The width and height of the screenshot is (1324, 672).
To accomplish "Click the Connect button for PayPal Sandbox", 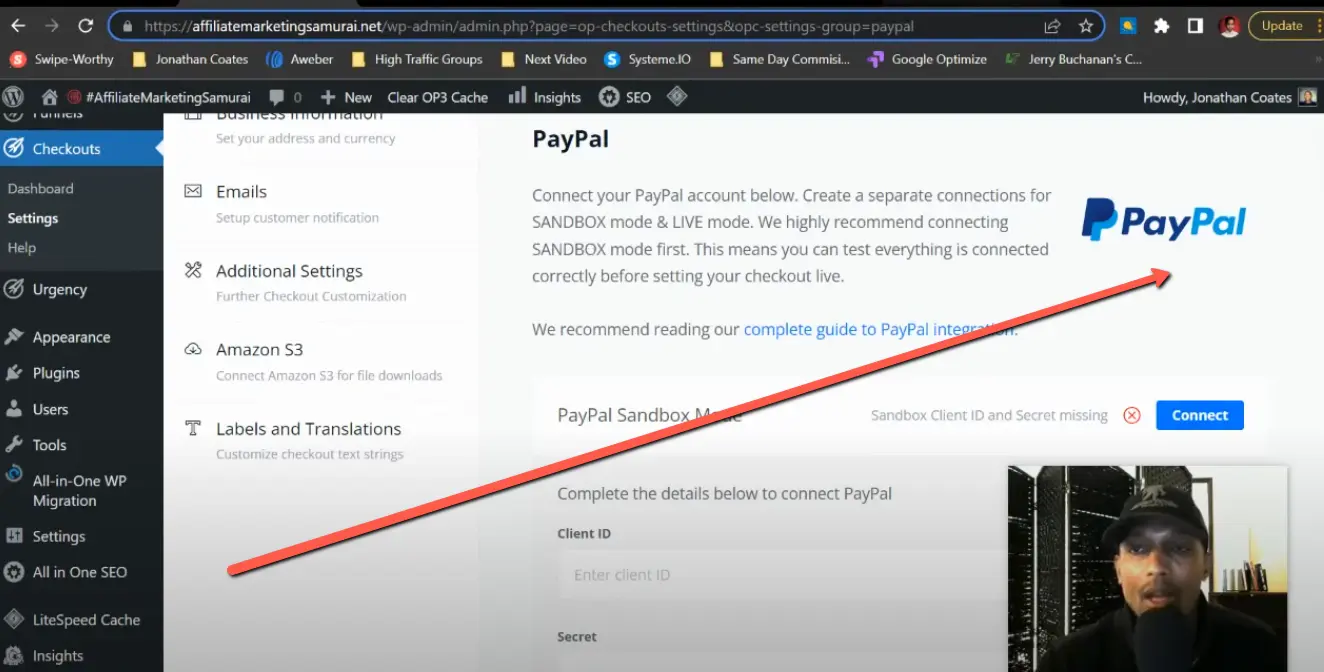I will (x=1199, y=415).
